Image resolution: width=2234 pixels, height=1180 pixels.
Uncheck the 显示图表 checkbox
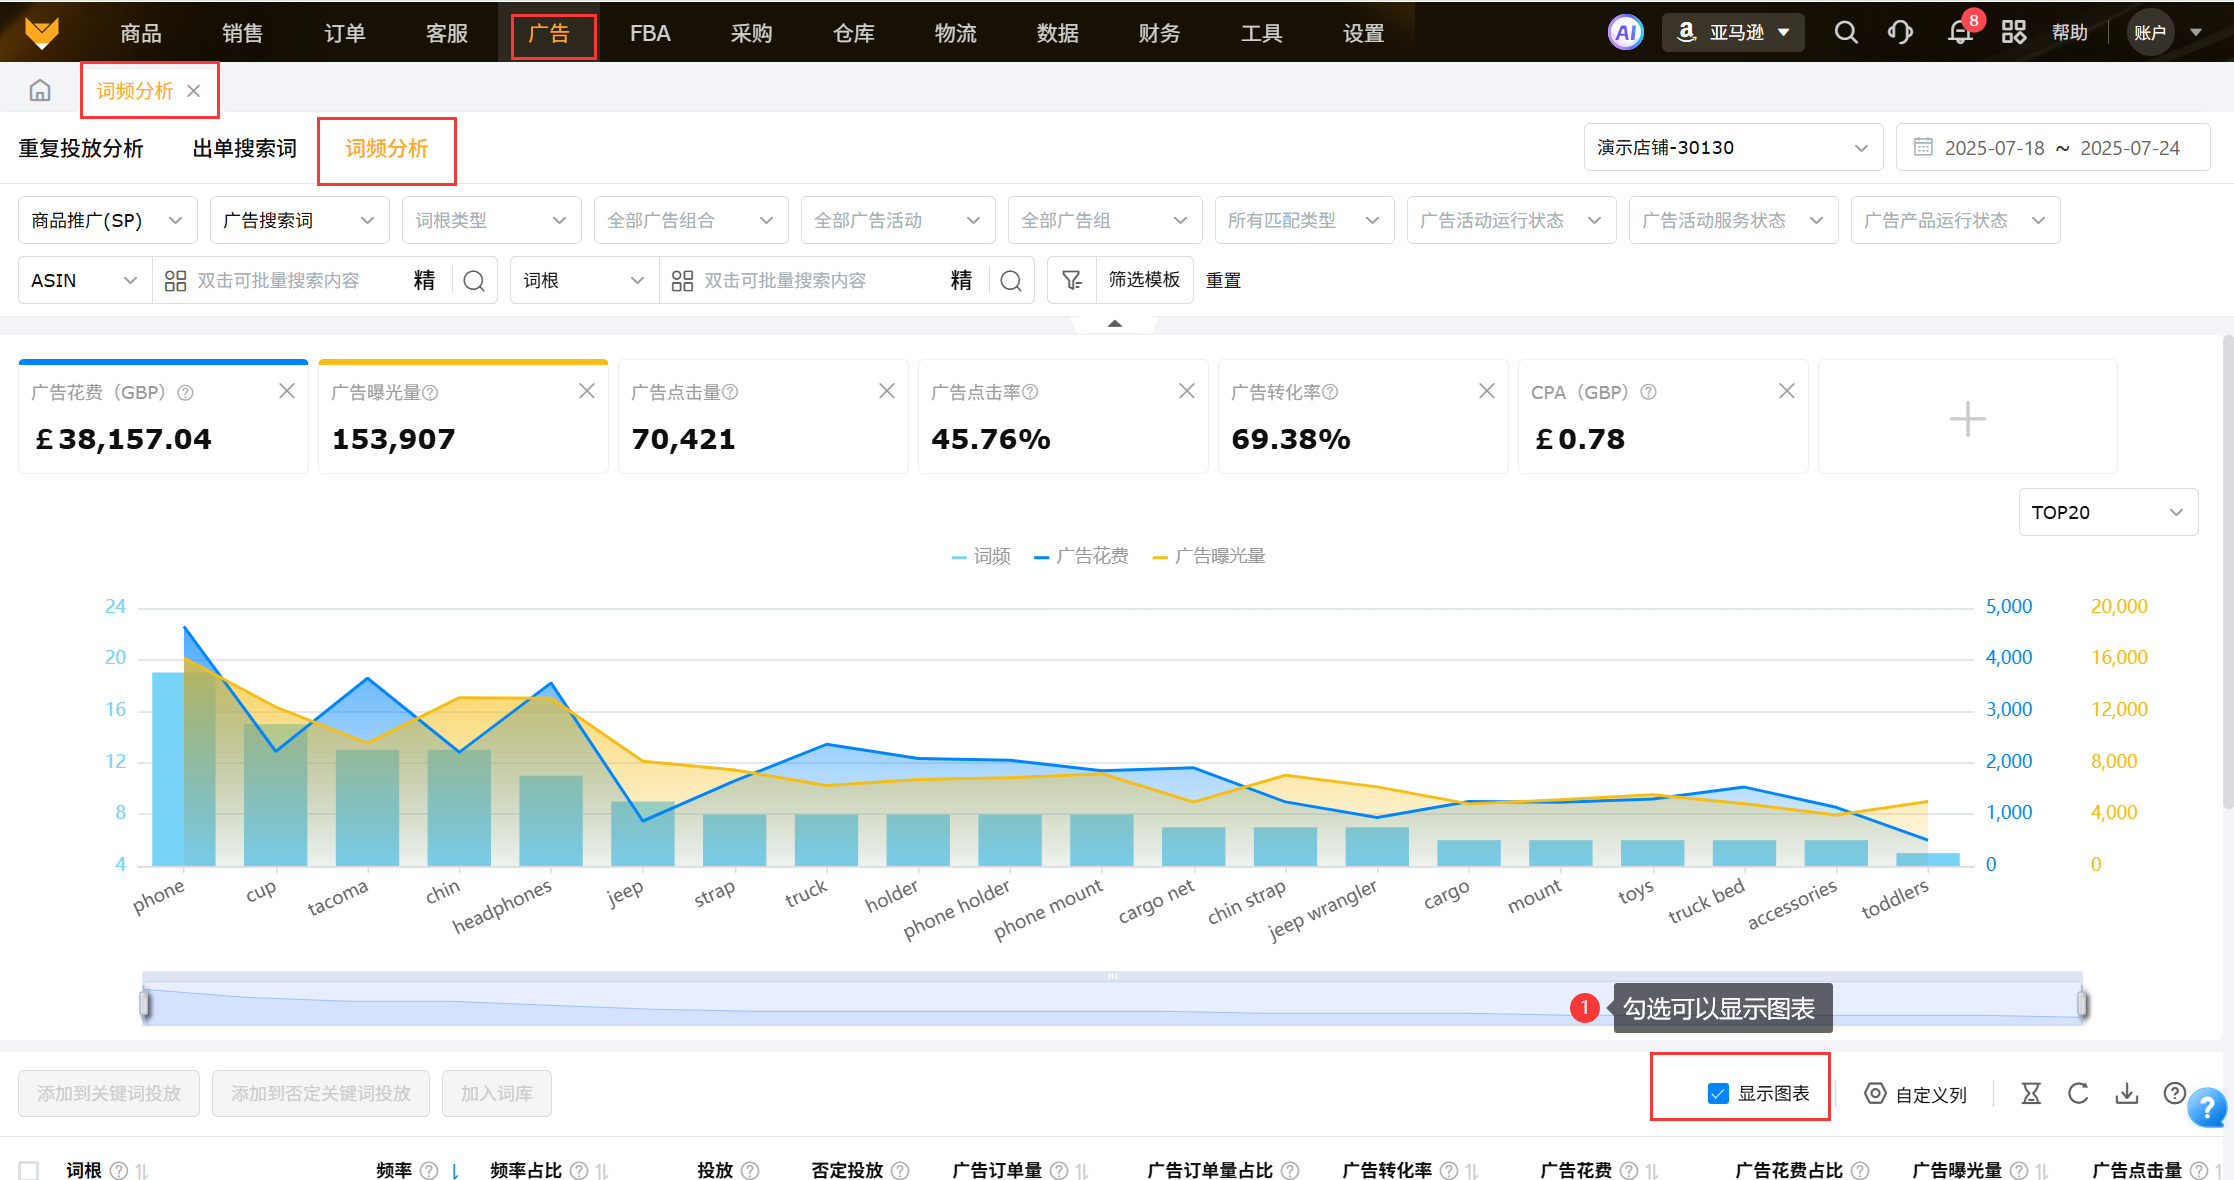tap(1718, 1094)
